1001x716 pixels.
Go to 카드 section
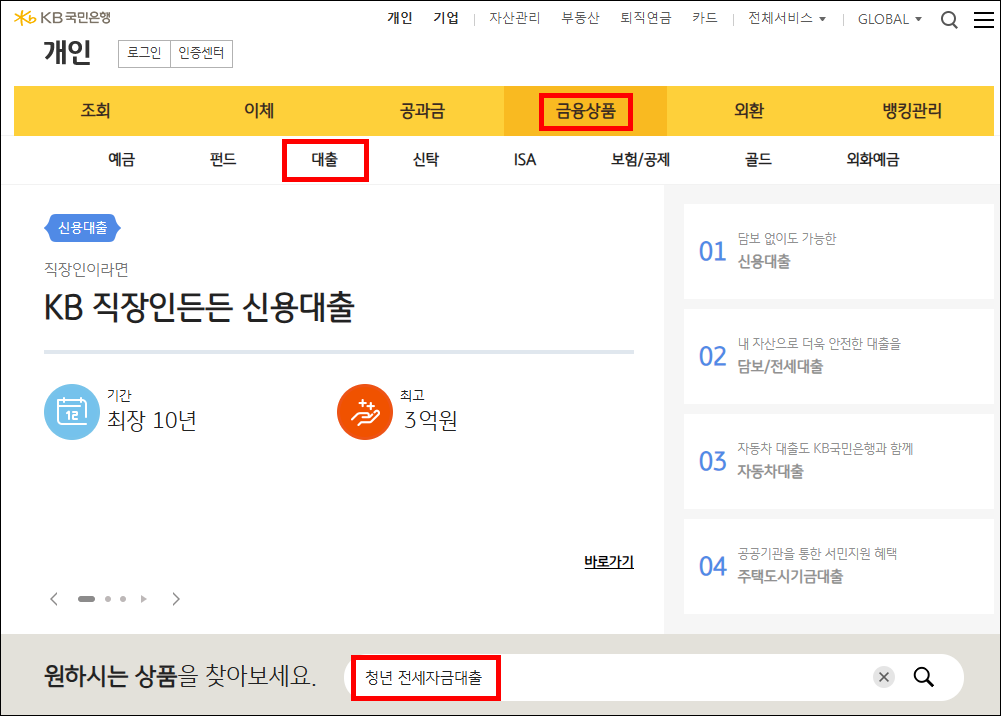[x=705, y=18]
